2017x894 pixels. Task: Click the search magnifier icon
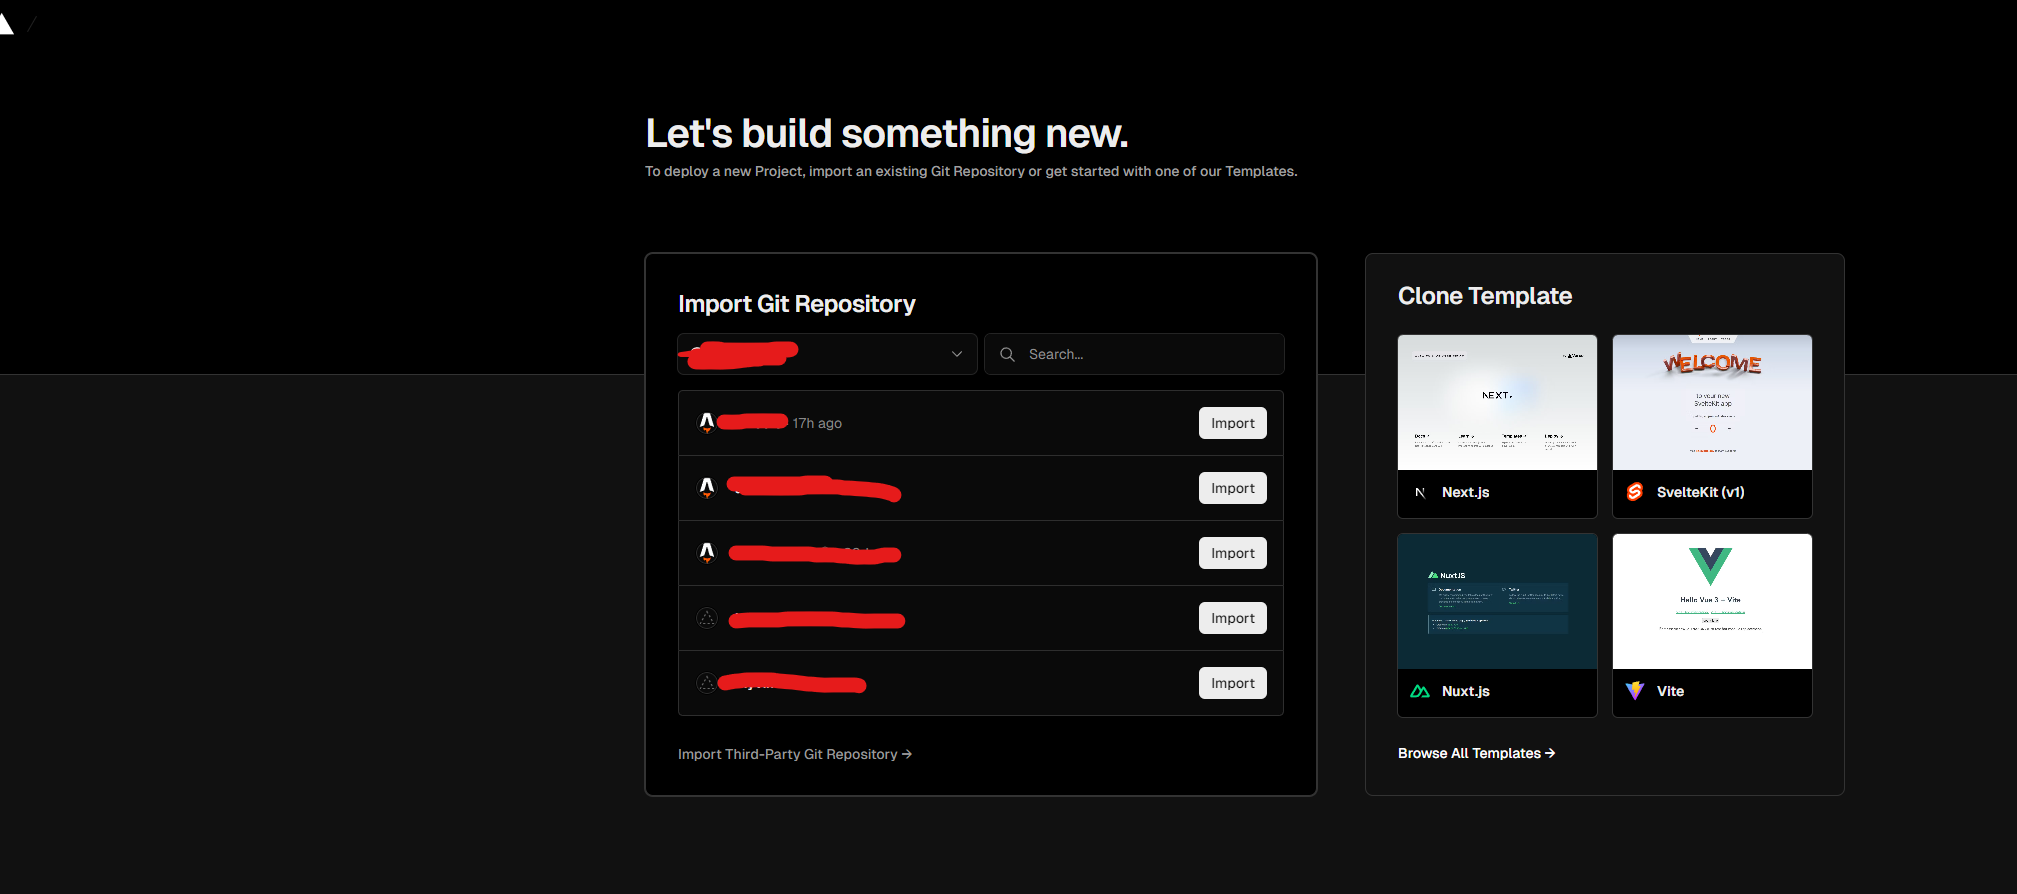coord(1007,354)
